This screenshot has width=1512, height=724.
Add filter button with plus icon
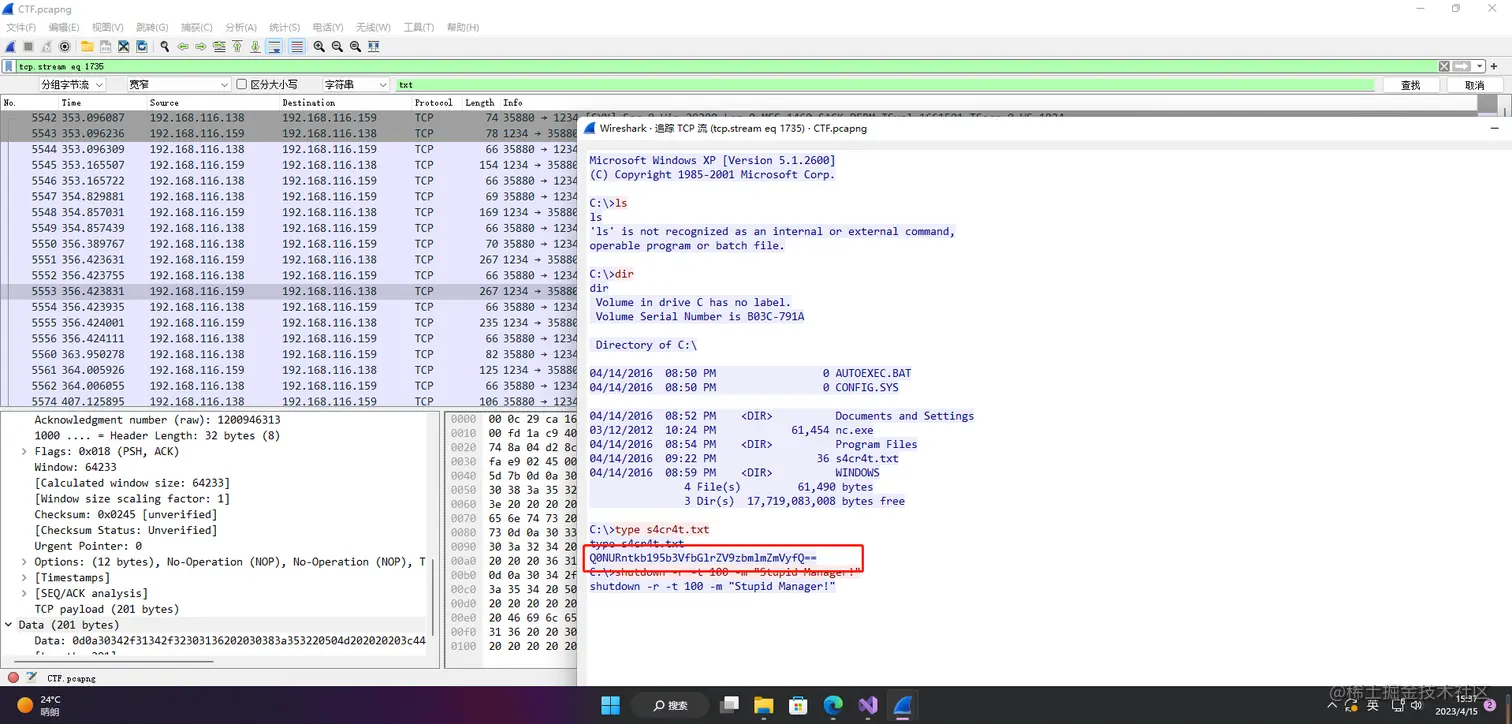[1494, 66]
